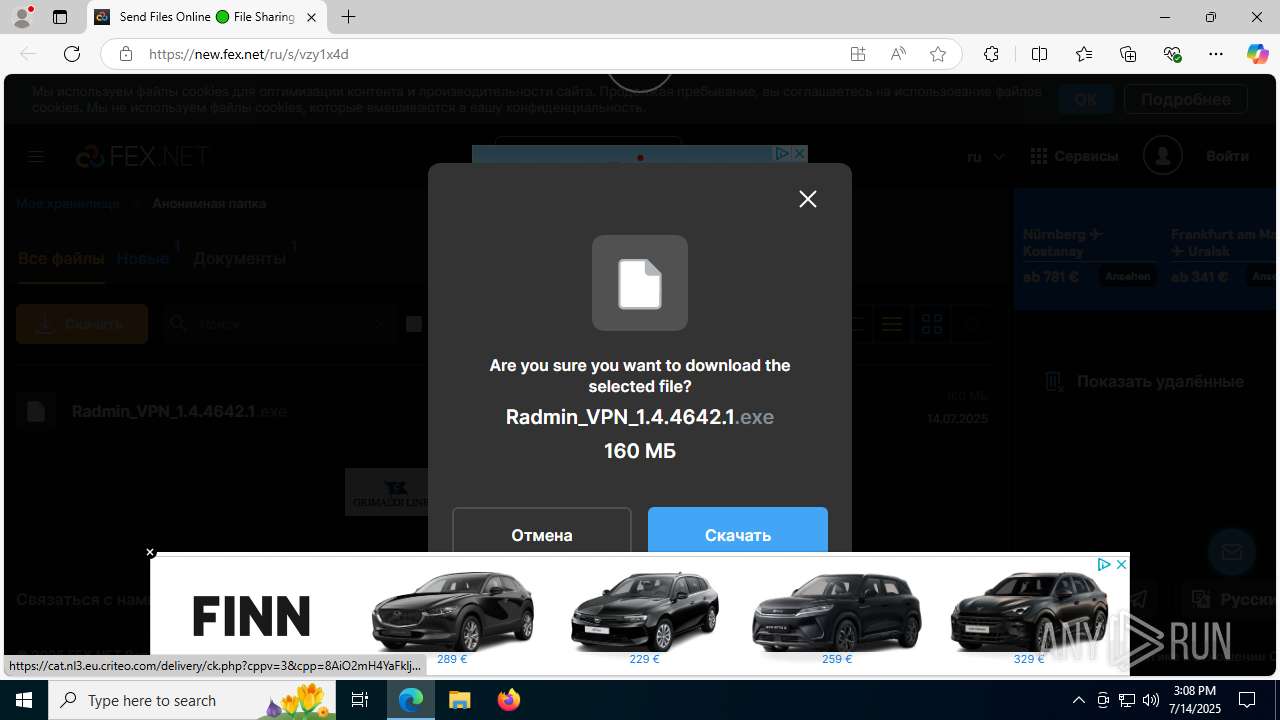Open volume control in tray
Image resolution: width=1280 pixels, height=720 pixels.
(1151, 700)
